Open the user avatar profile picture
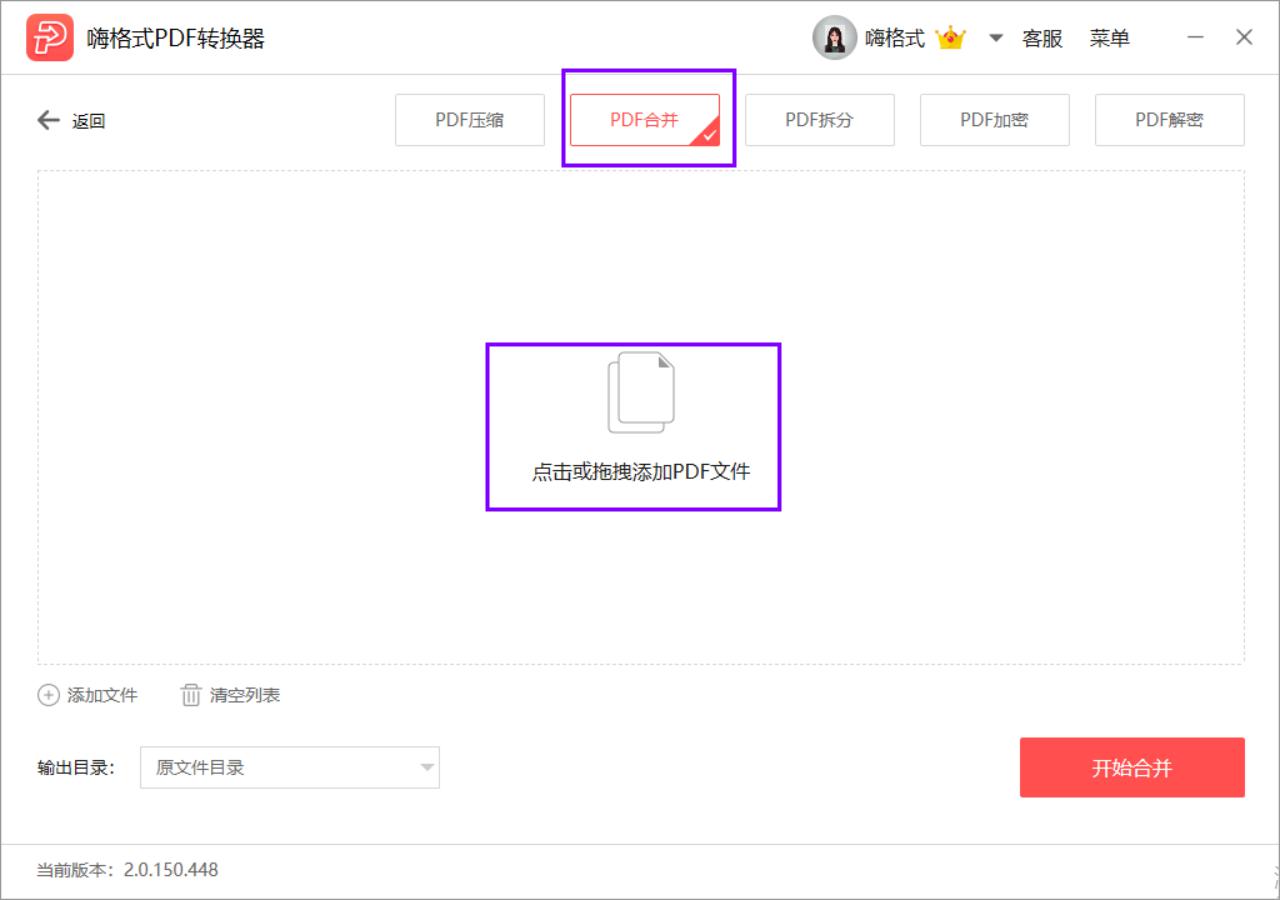Screen dimensions: 1280x900 coord(834,38)
